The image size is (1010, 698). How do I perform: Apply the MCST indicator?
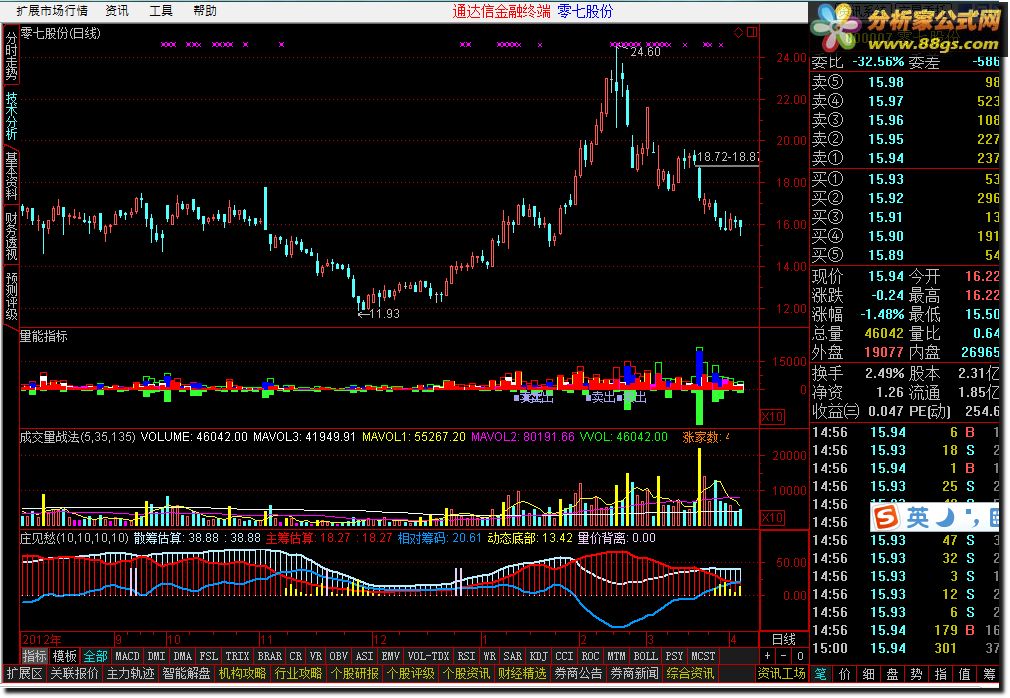pos(703,656)
